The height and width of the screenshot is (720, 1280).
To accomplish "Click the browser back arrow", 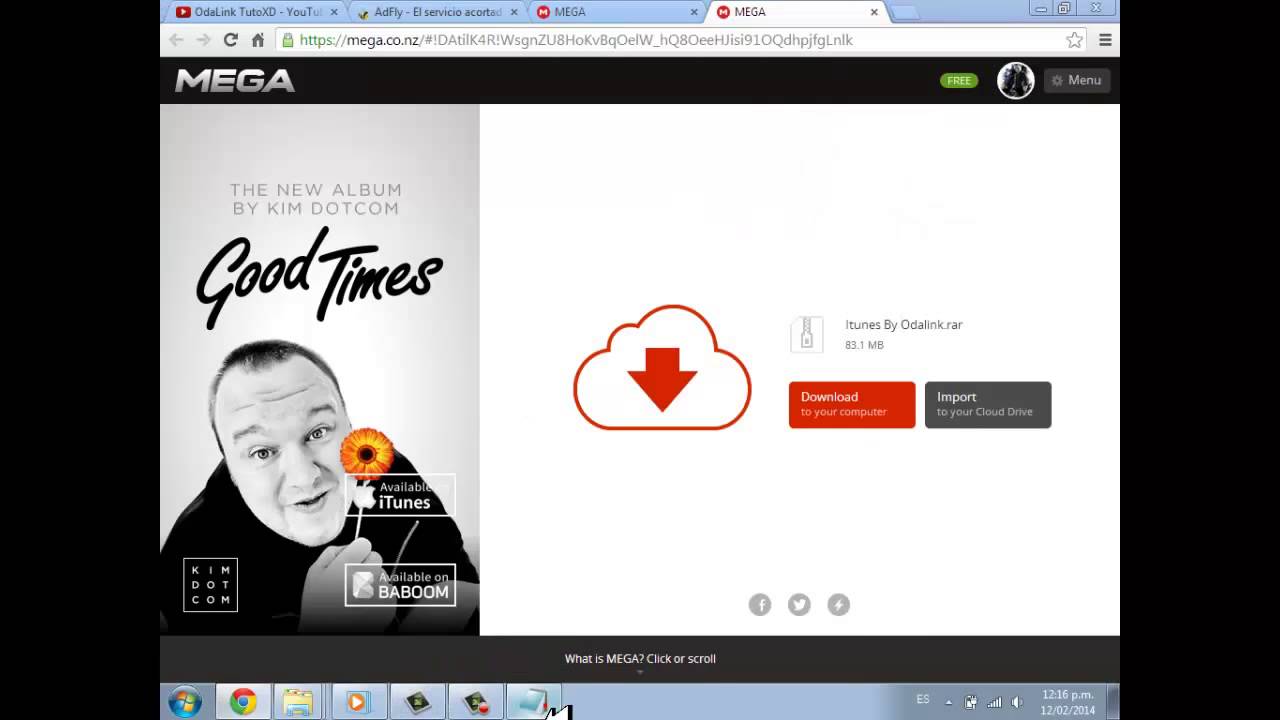I will point(177,40).
